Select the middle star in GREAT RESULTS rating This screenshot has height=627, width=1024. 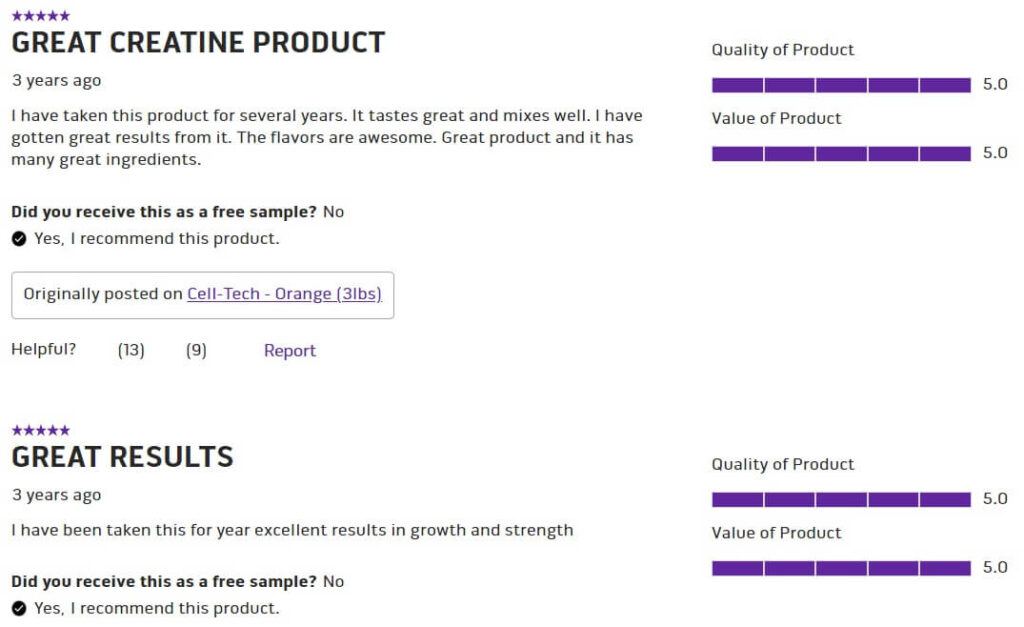(x=39, y=429)
